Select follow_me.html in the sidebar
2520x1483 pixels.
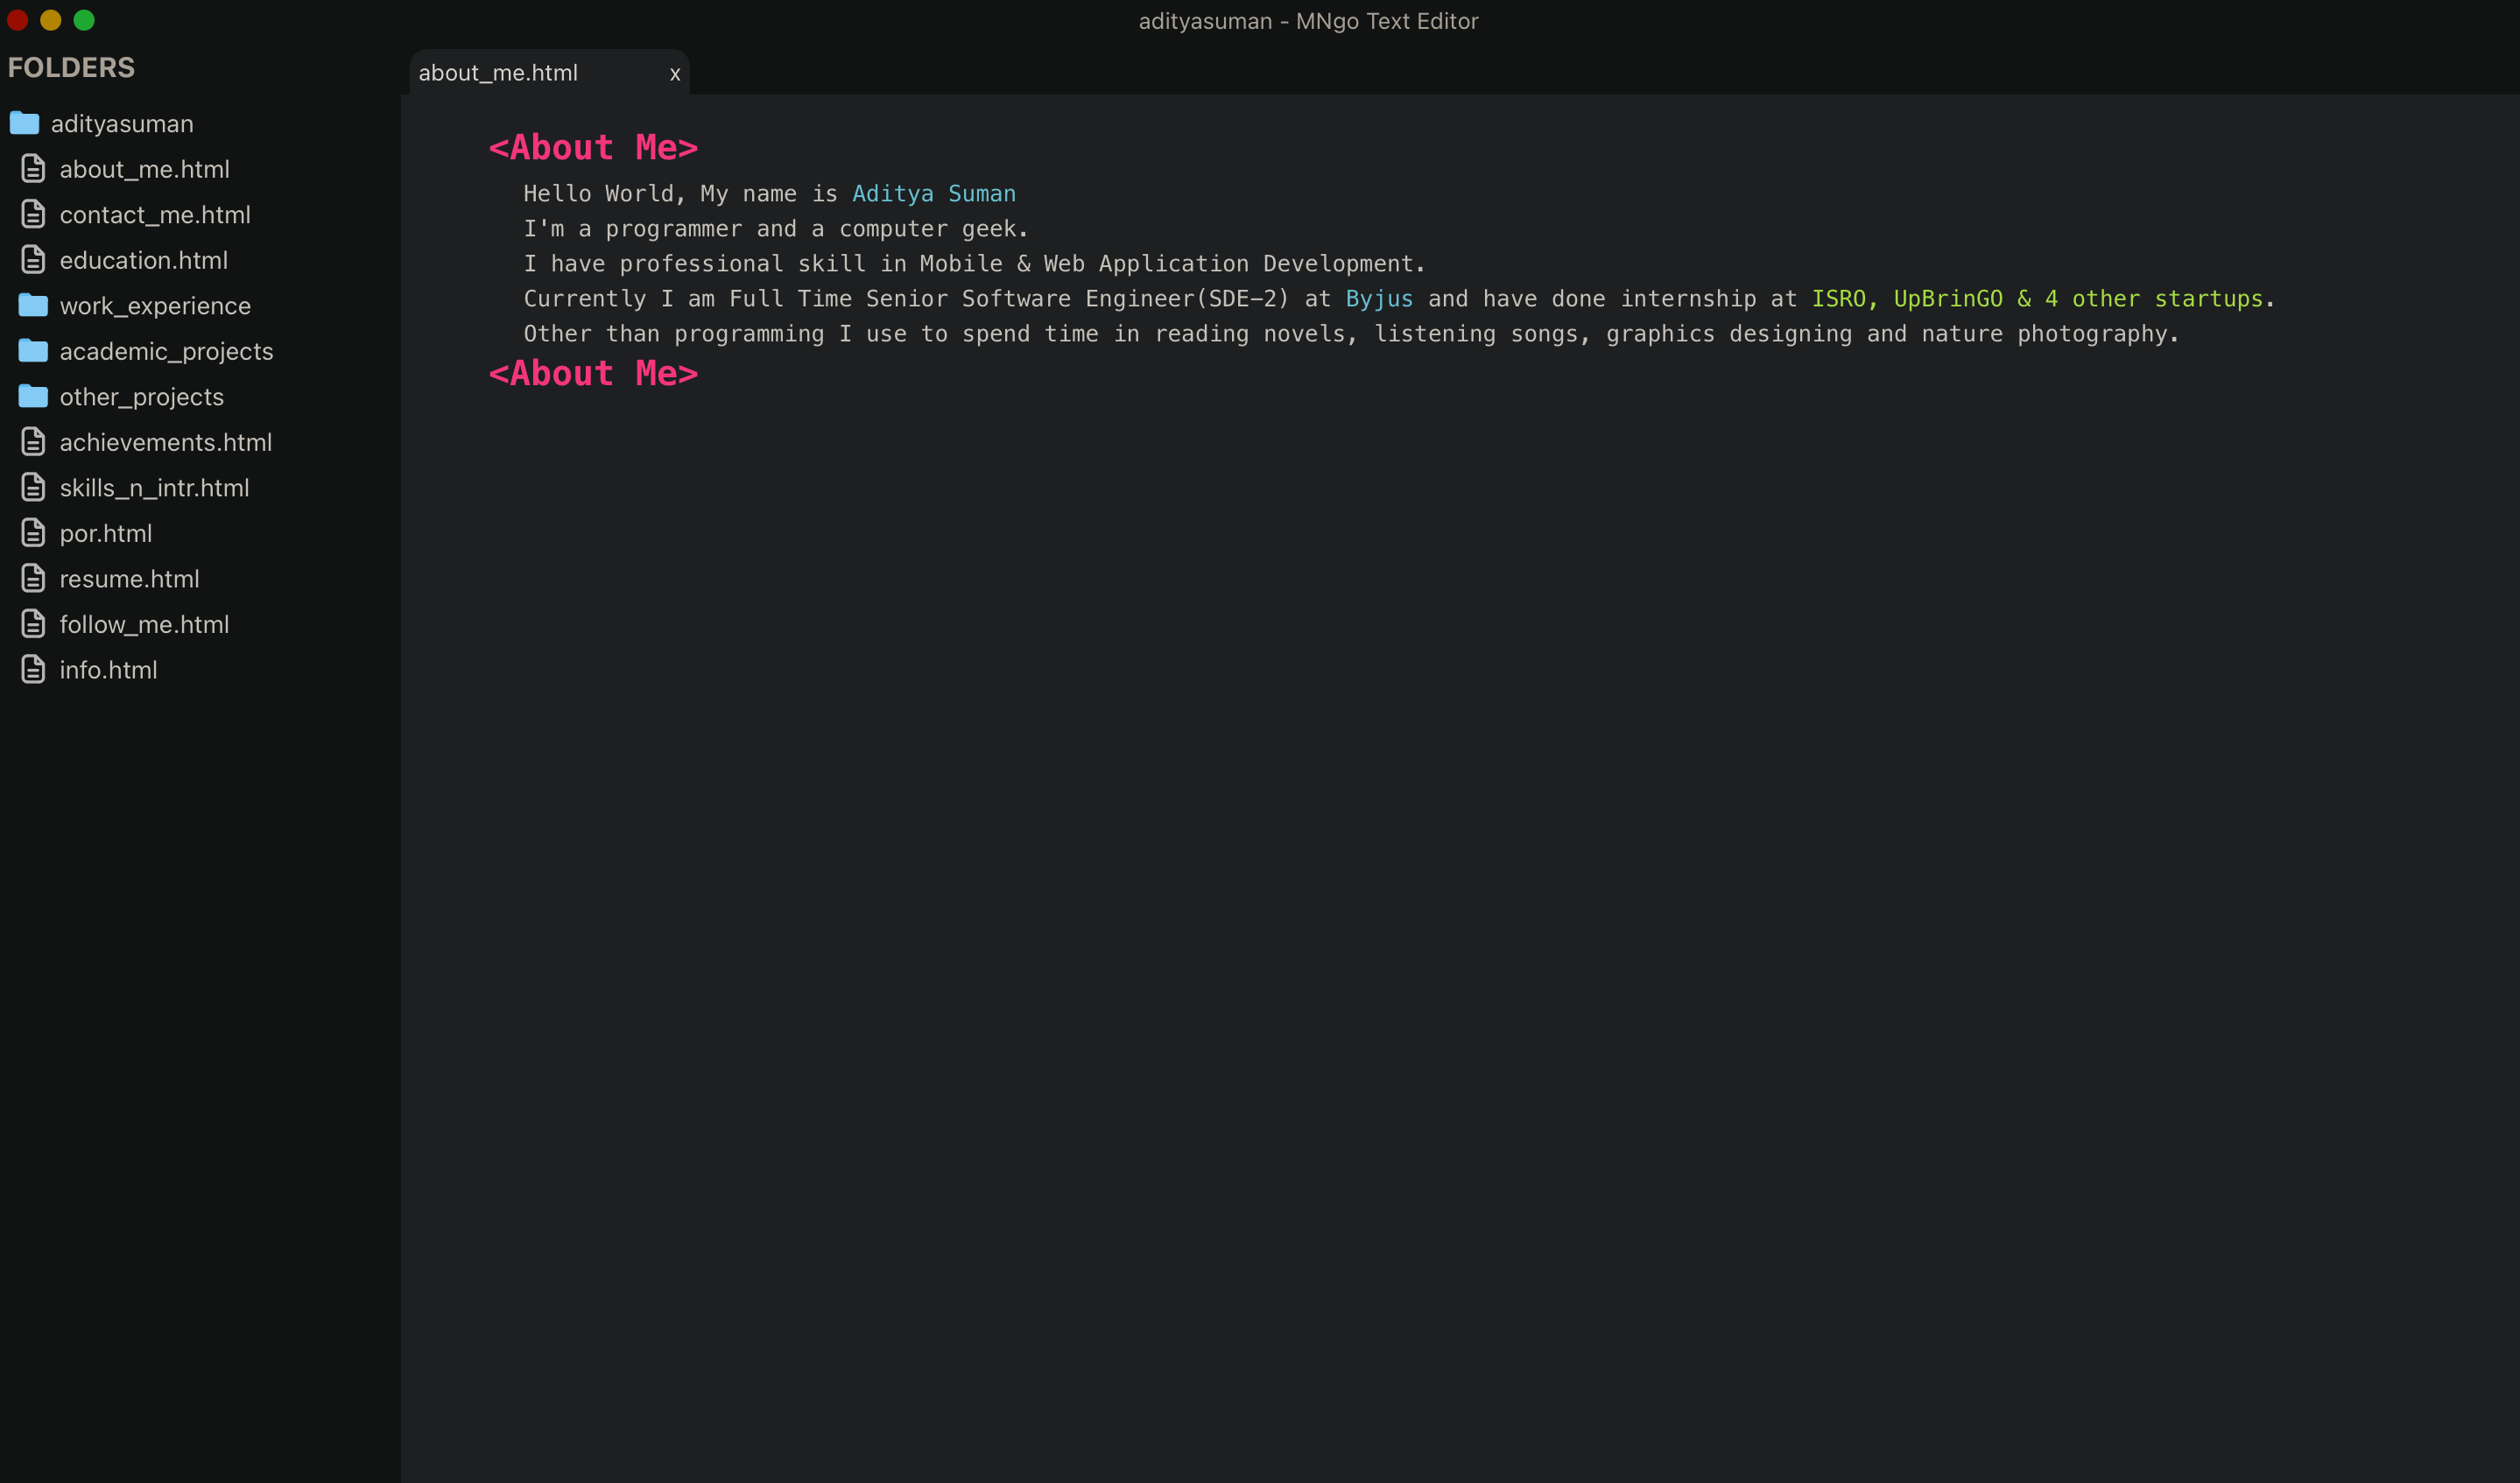pyautogui.click(x=144, y=625)
